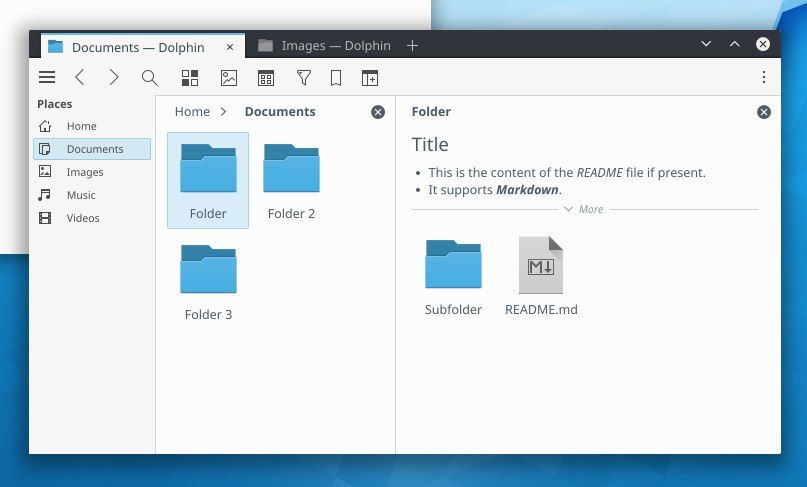
Task: Go forward with the right arrow
Action: click(x=114, y=77)
